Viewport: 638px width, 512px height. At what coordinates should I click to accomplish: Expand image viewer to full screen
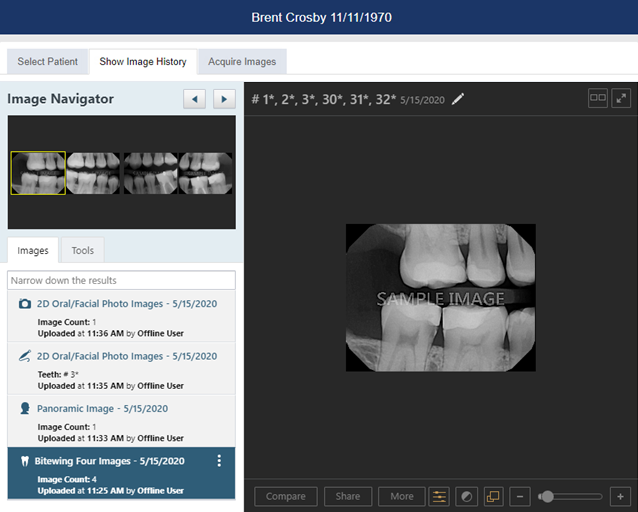point(621,98)
